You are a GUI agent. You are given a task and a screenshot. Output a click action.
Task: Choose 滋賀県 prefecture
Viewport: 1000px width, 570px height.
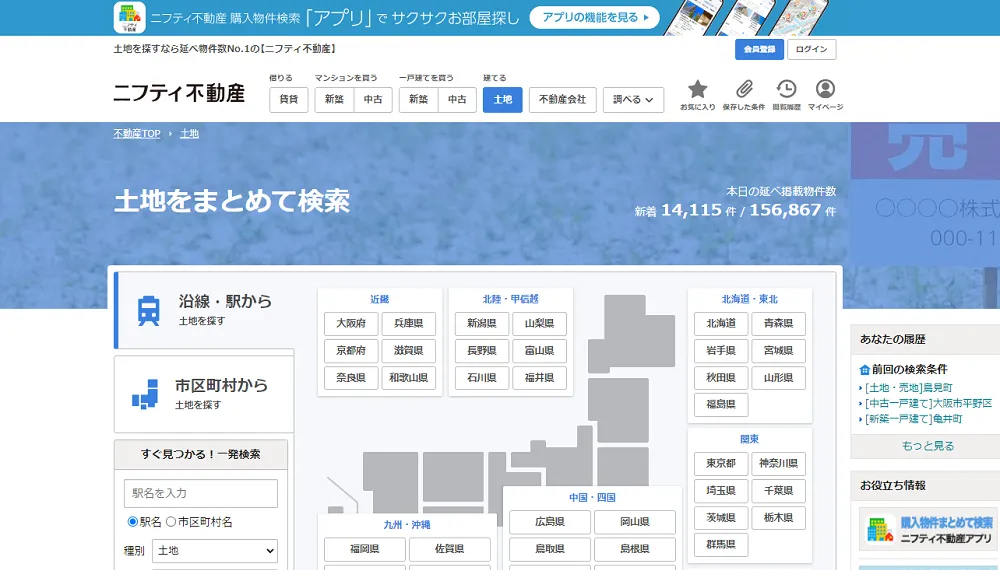tap(409, 351)
